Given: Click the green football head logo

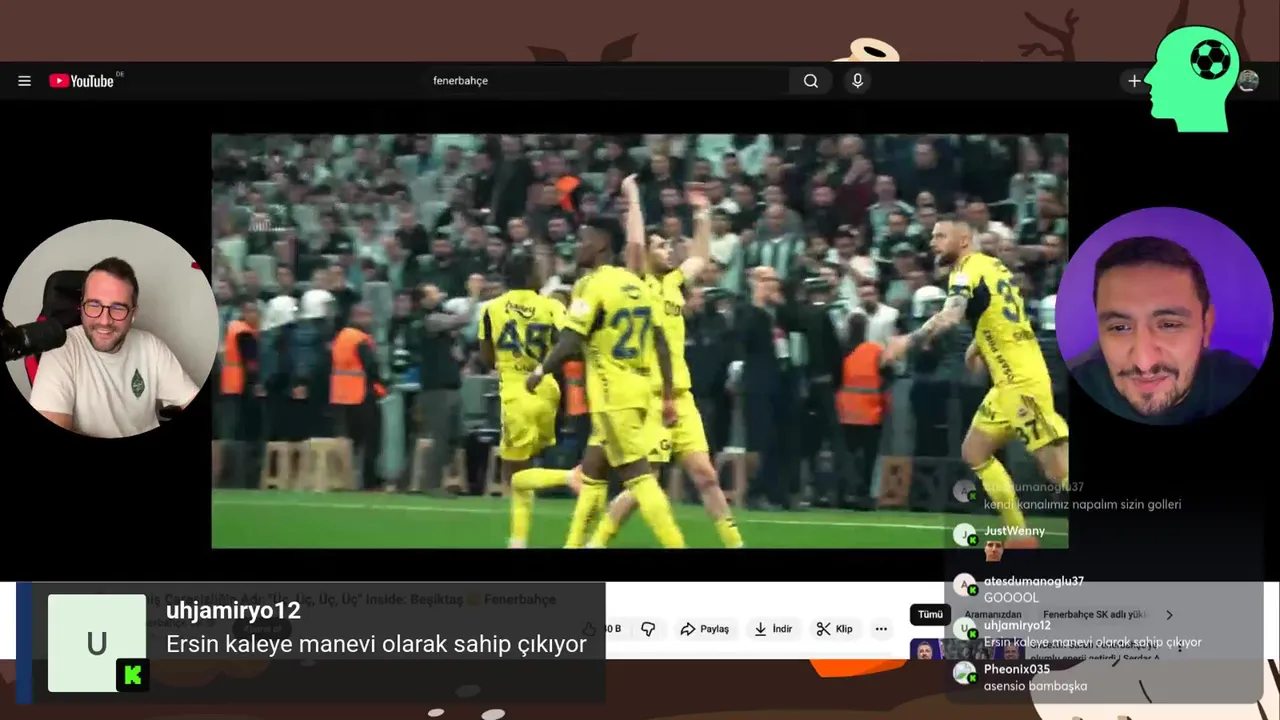Looking at the screenshot, I should (x=1192, y=79).
